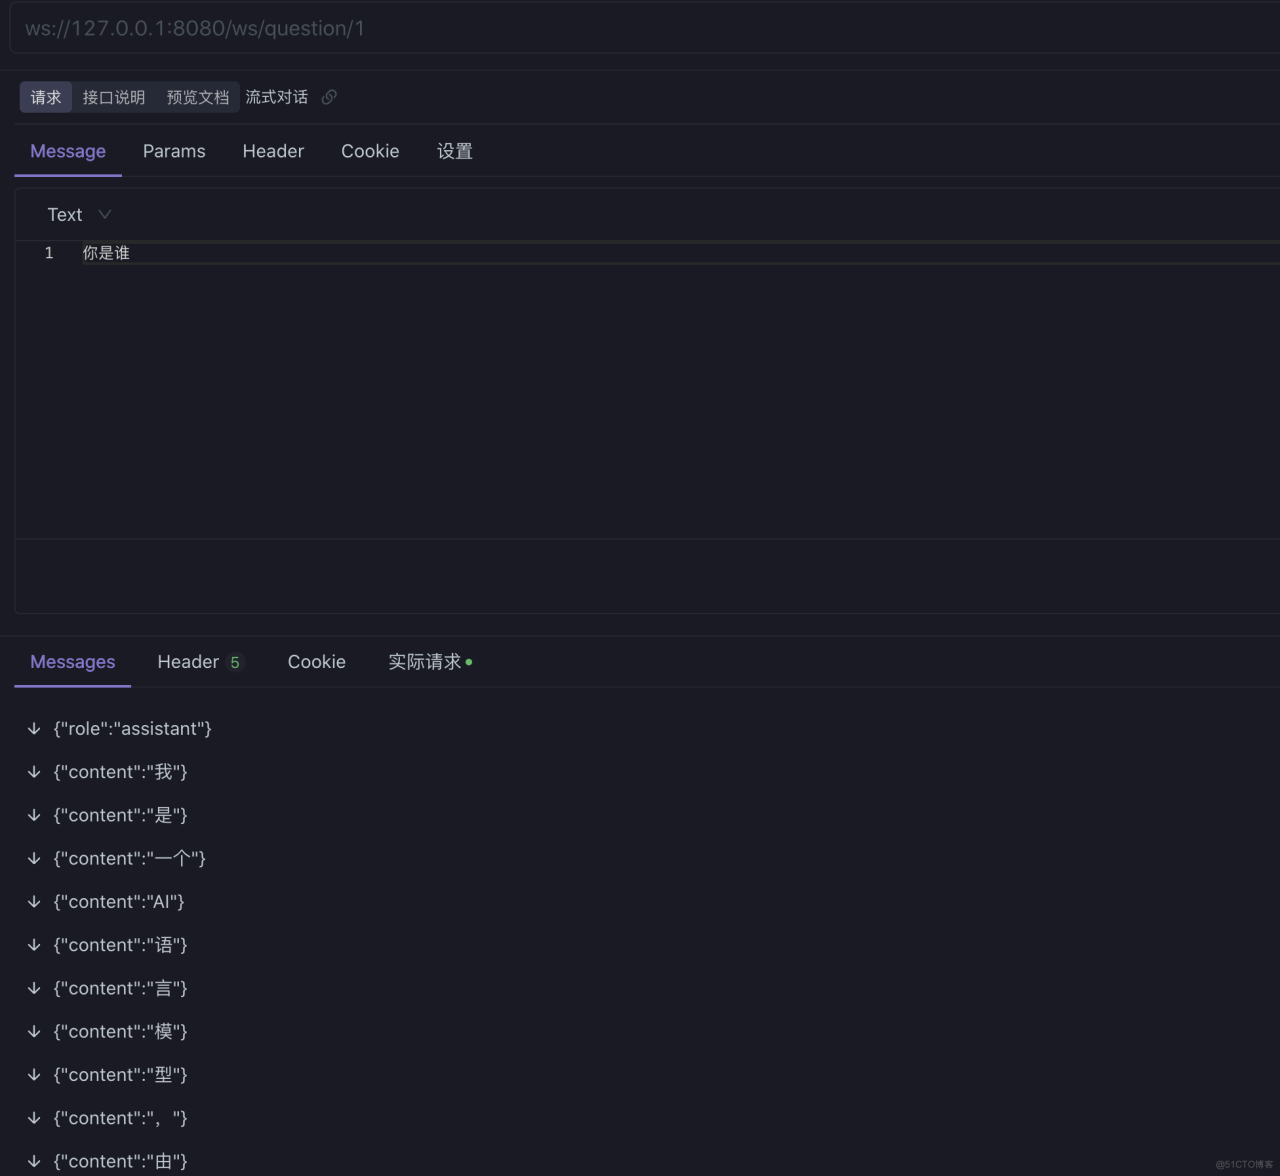Screen dimensions: 1280x1176
Task: Switch to the Message request tab
Action: pos(68,151)
